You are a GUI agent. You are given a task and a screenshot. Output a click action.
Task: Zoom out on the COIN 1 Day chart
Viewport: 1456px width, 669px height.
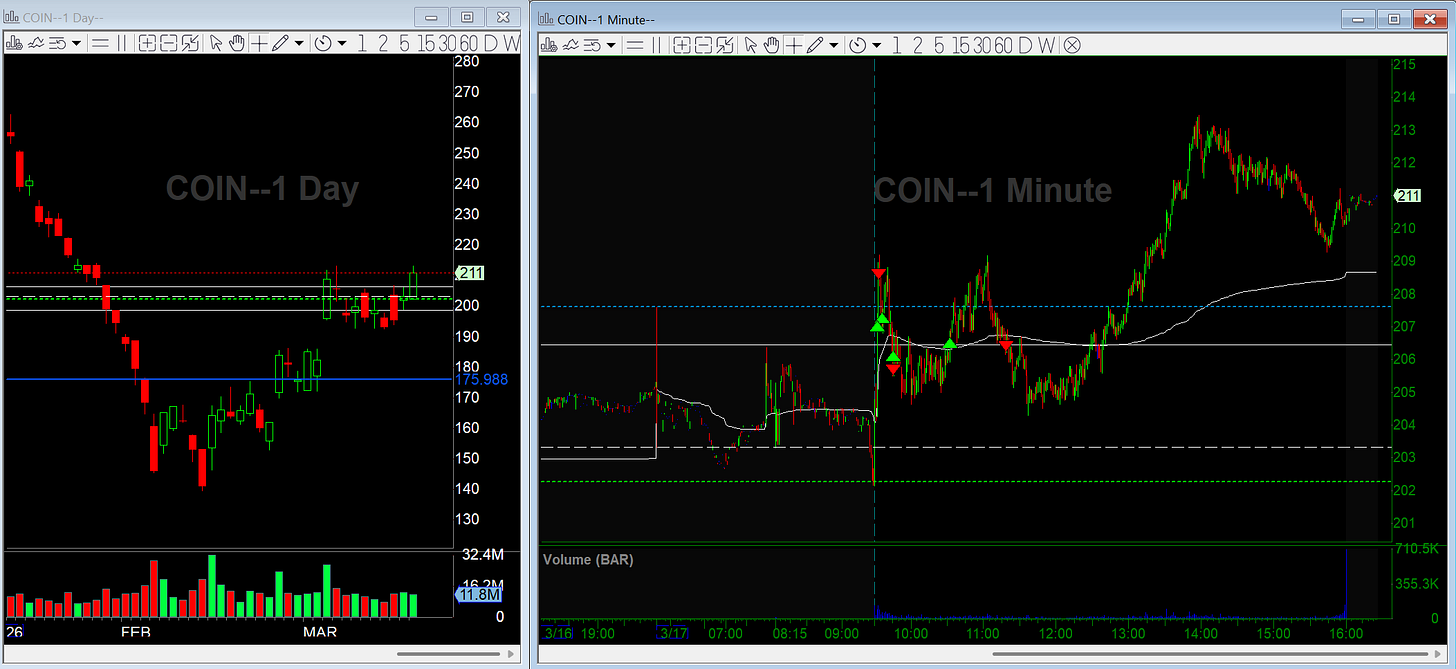tap(168, 43)
